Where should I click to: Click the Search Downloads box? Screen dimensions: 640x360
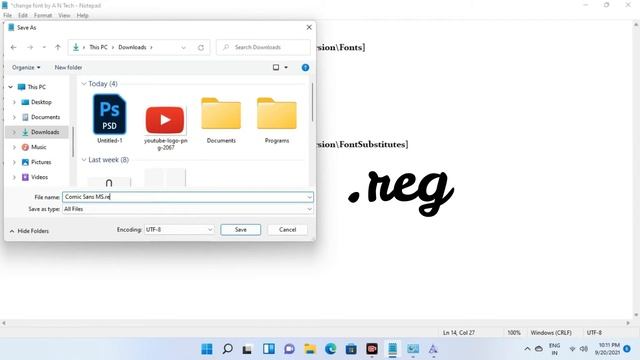click(263, 47)
